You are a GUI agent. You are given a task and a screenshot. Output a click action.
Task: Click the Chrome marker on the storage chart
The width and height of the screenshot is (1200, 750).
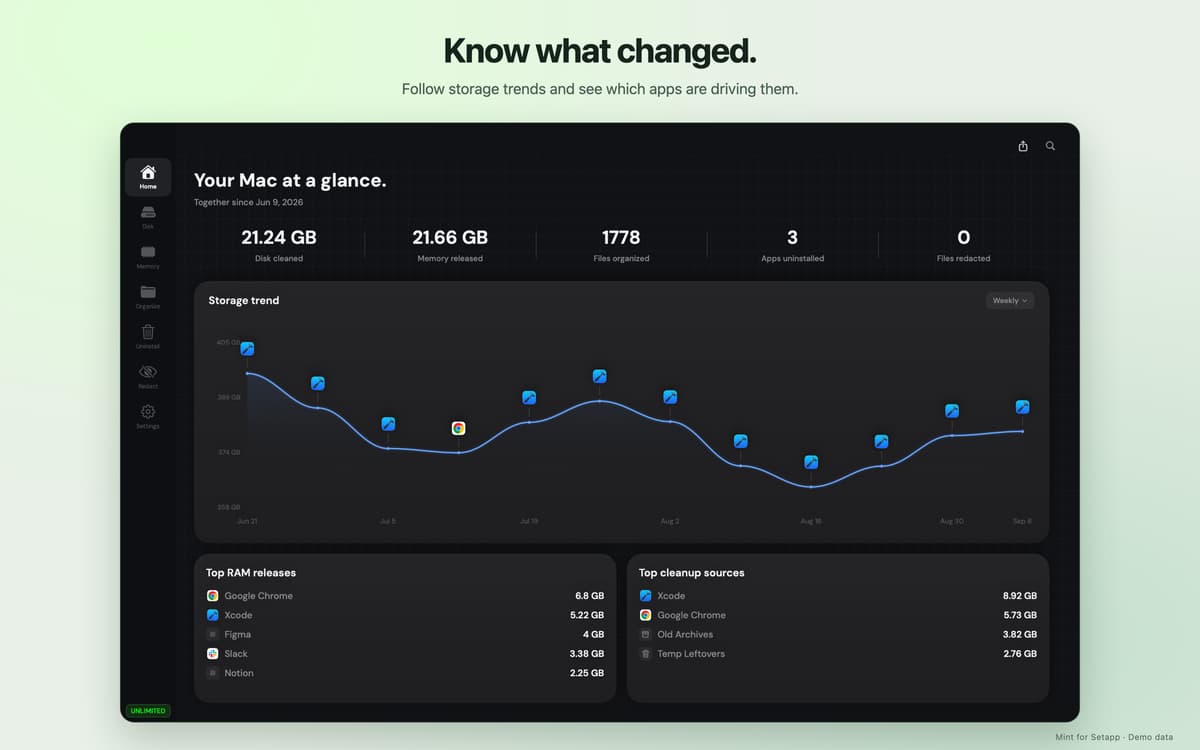coord(458,428)
